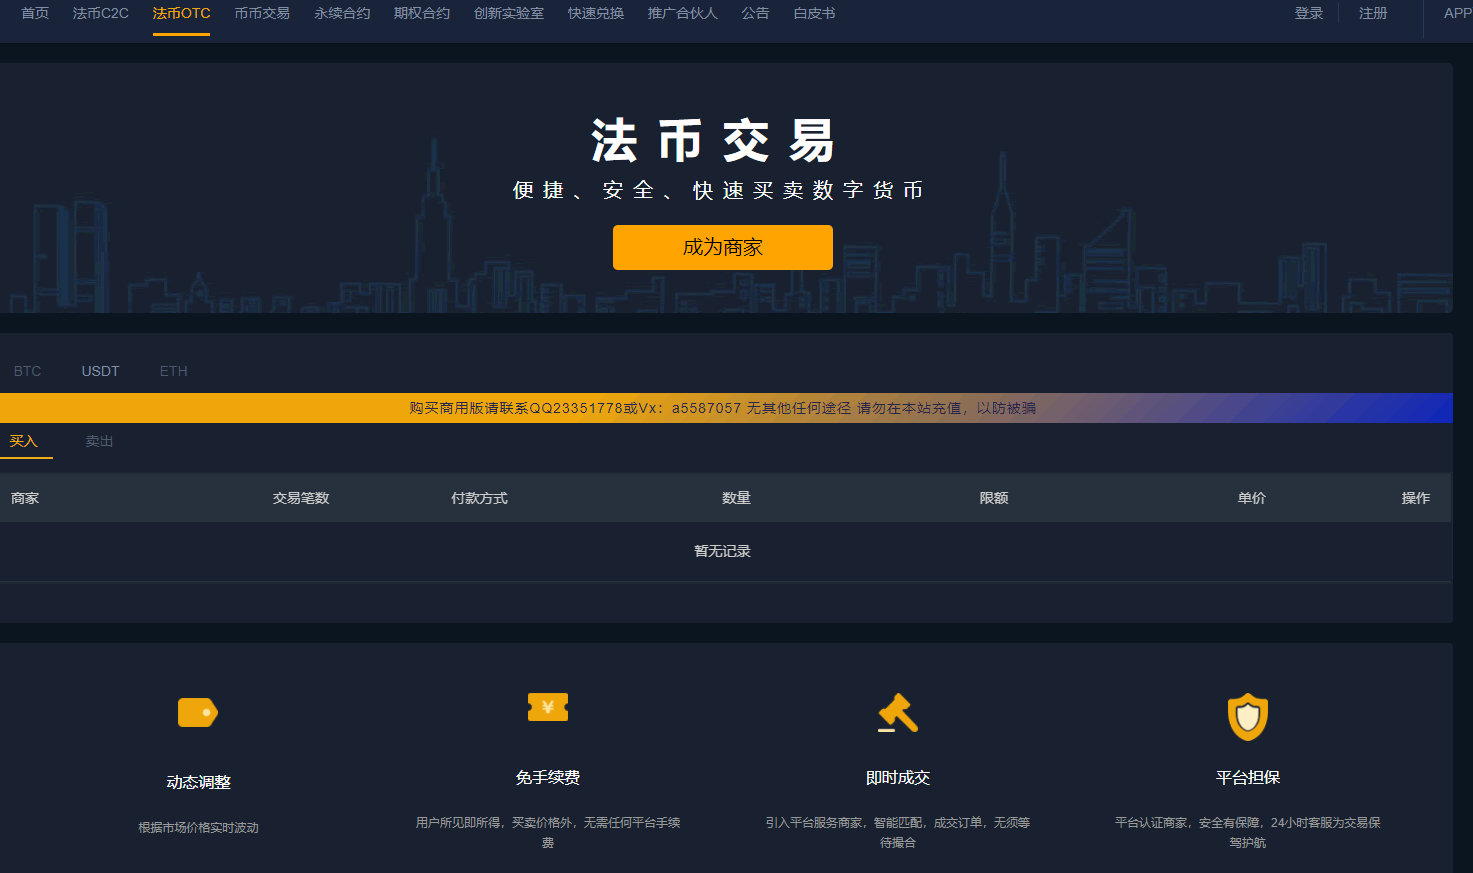1473x873 pixels.
Task: Click the 登录 login link
Action: point(1309,14)
